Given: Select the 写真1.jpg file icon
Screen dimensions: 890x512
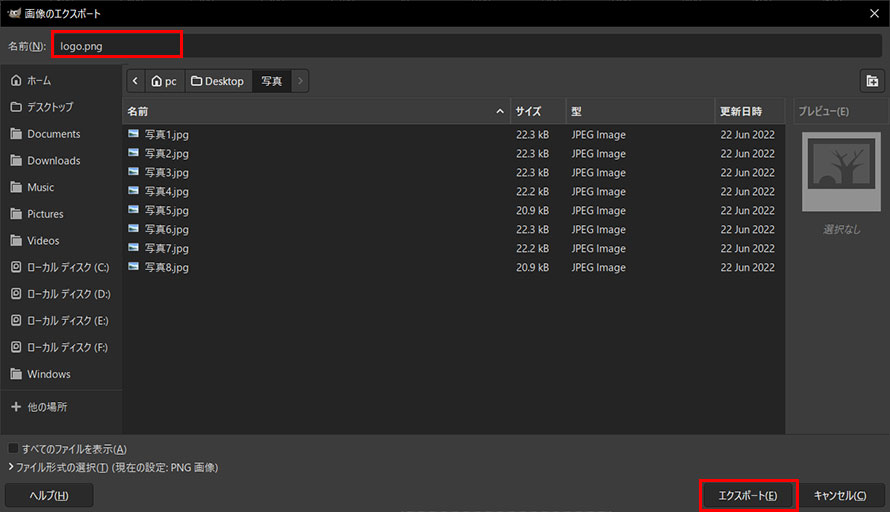Looking at the screenshot, I should (x=133, y=134).
